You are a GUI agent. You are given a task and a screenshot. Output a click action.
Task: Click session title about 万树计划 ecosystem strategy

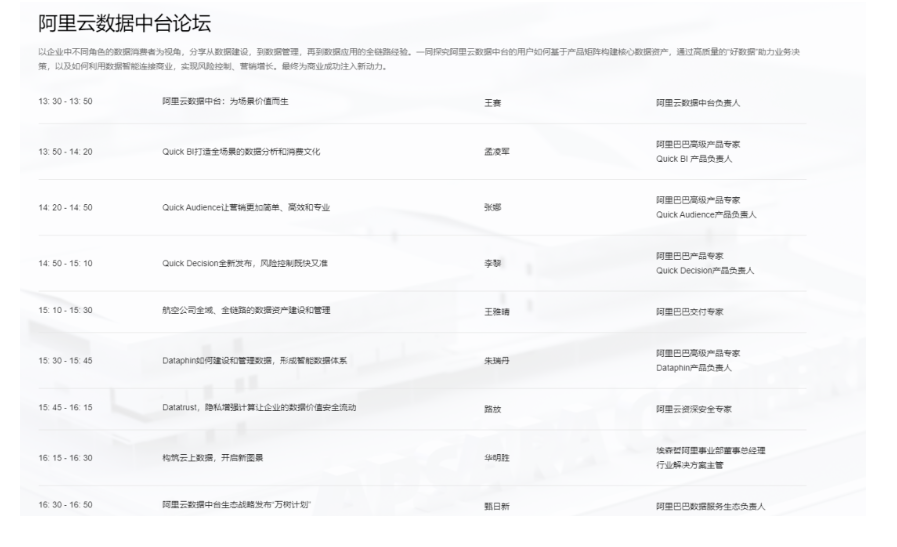point(236,505)
